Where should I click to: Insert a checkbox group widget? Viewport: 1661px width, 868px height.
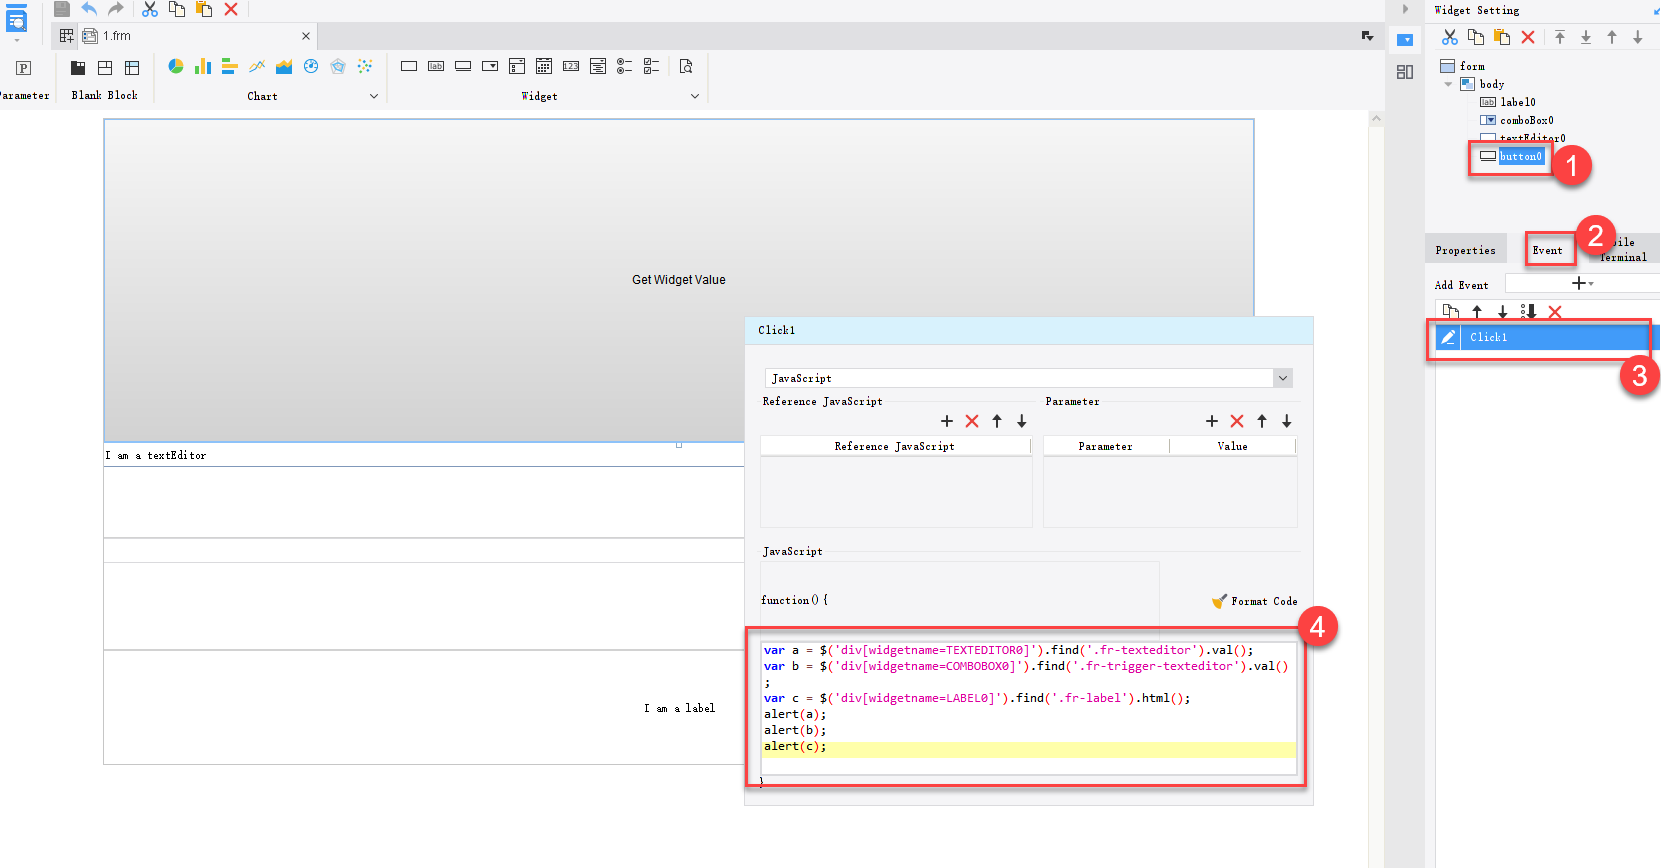click(652, 66)
